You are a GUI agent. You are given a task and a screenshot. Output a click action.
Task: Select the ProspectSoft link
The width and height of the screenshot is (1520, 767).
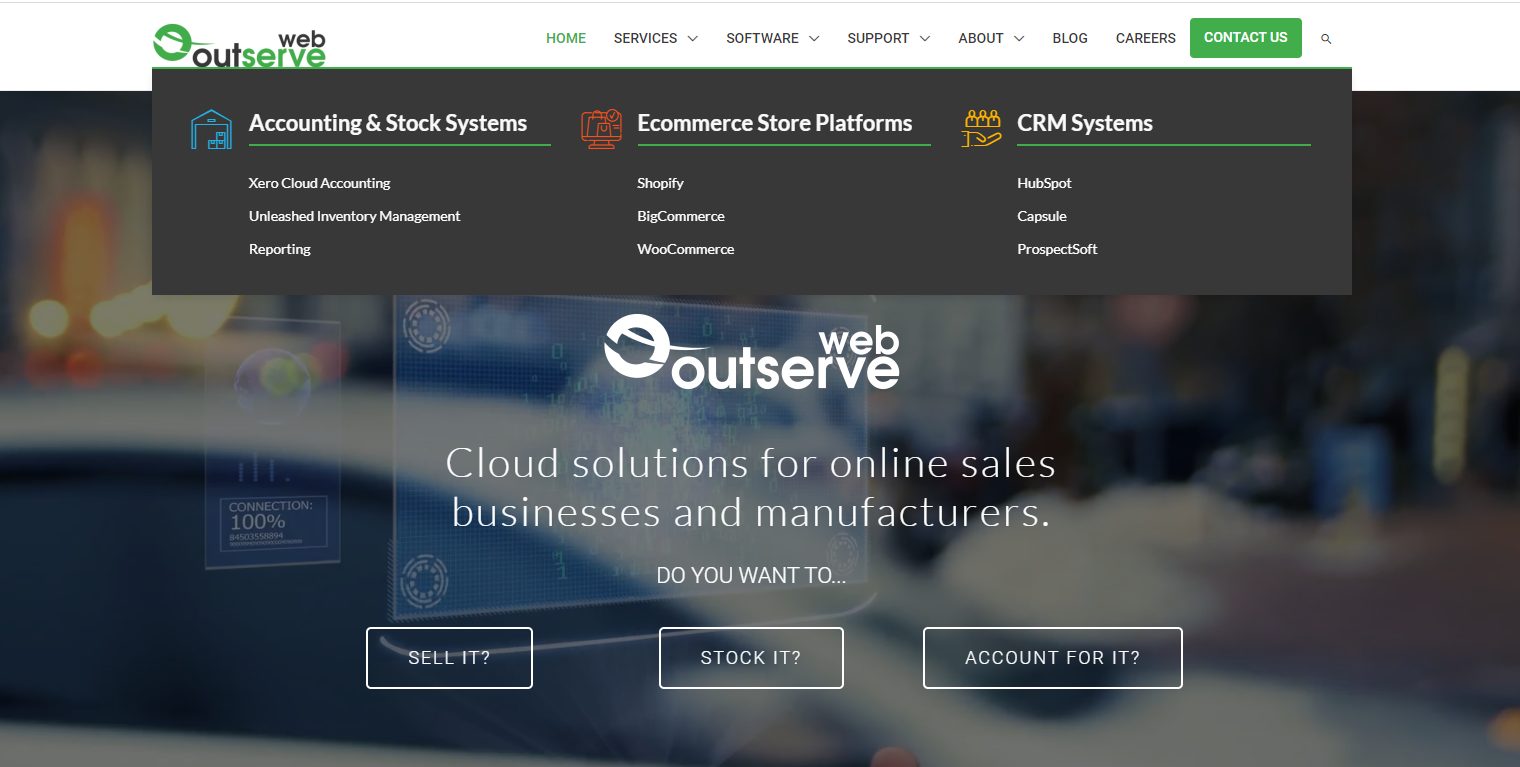(x=1057, y=249)
